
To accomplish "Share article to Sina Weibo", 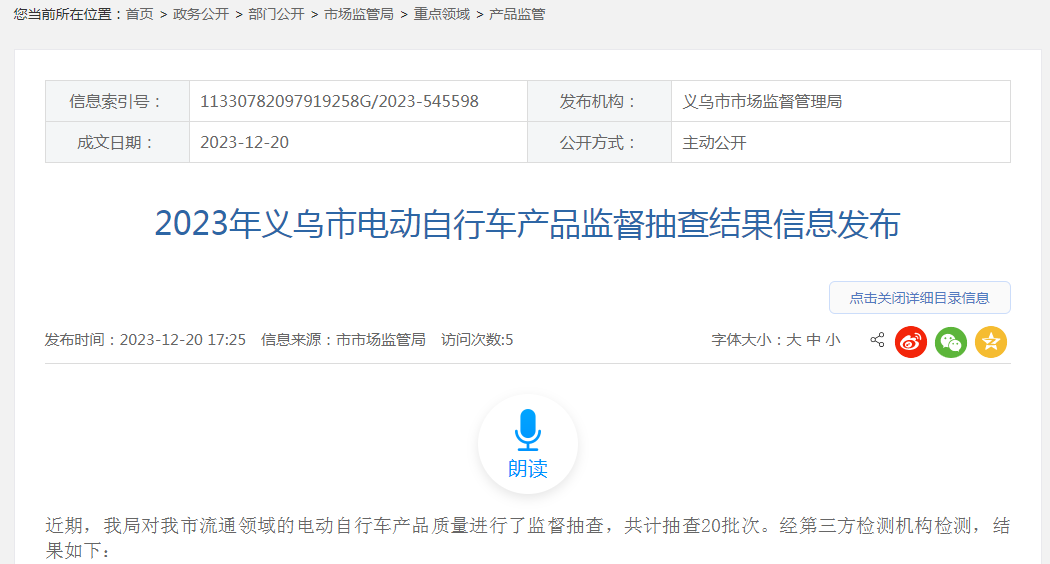I will [911, 342].
